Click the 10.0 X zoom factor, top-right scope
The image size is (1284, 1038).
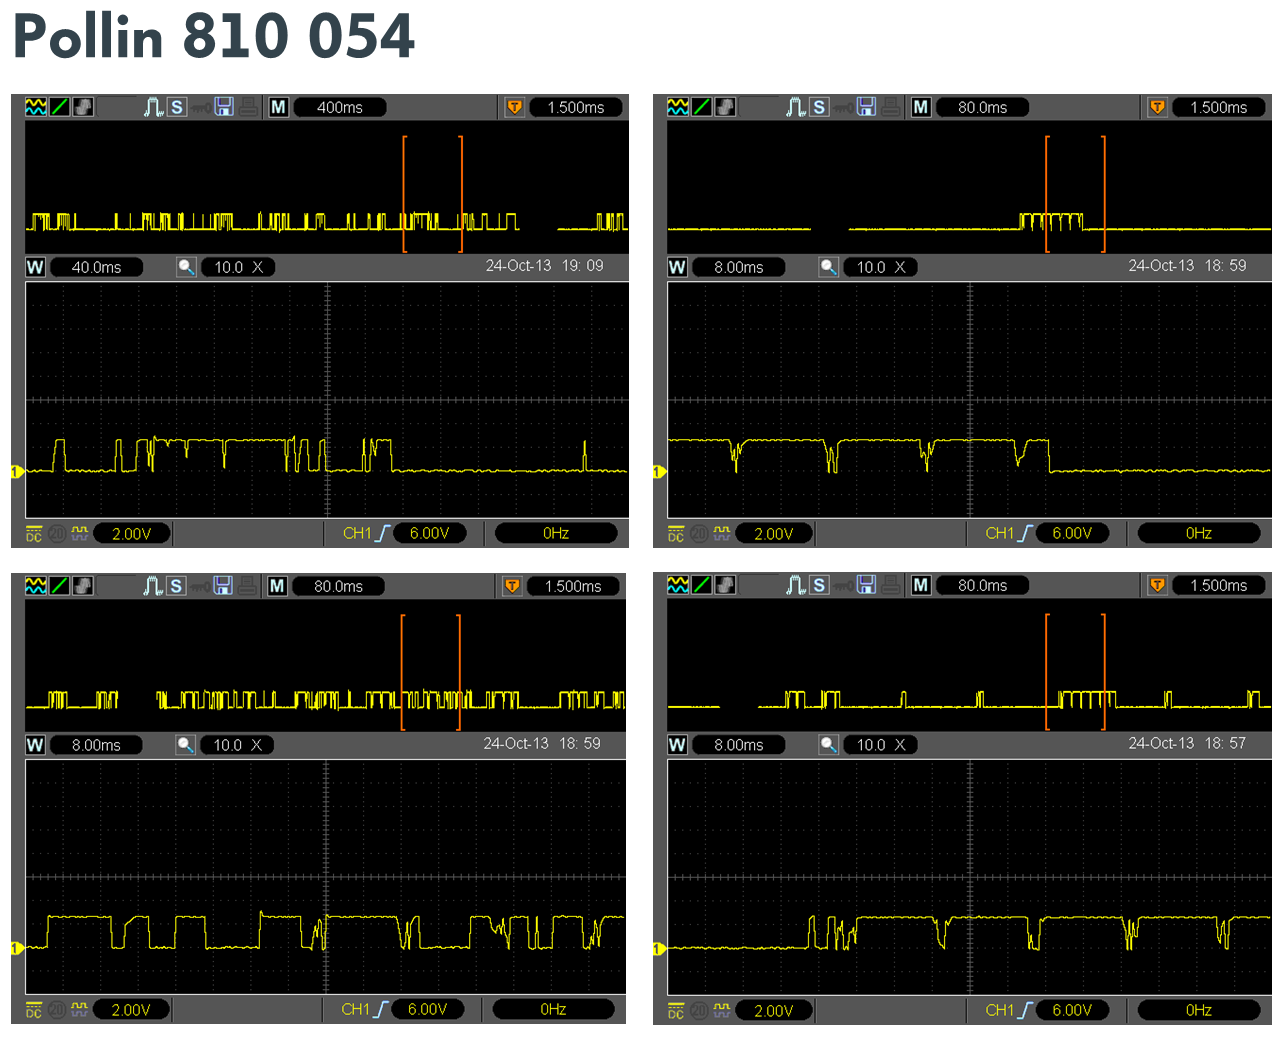click(x=881, y=267)
